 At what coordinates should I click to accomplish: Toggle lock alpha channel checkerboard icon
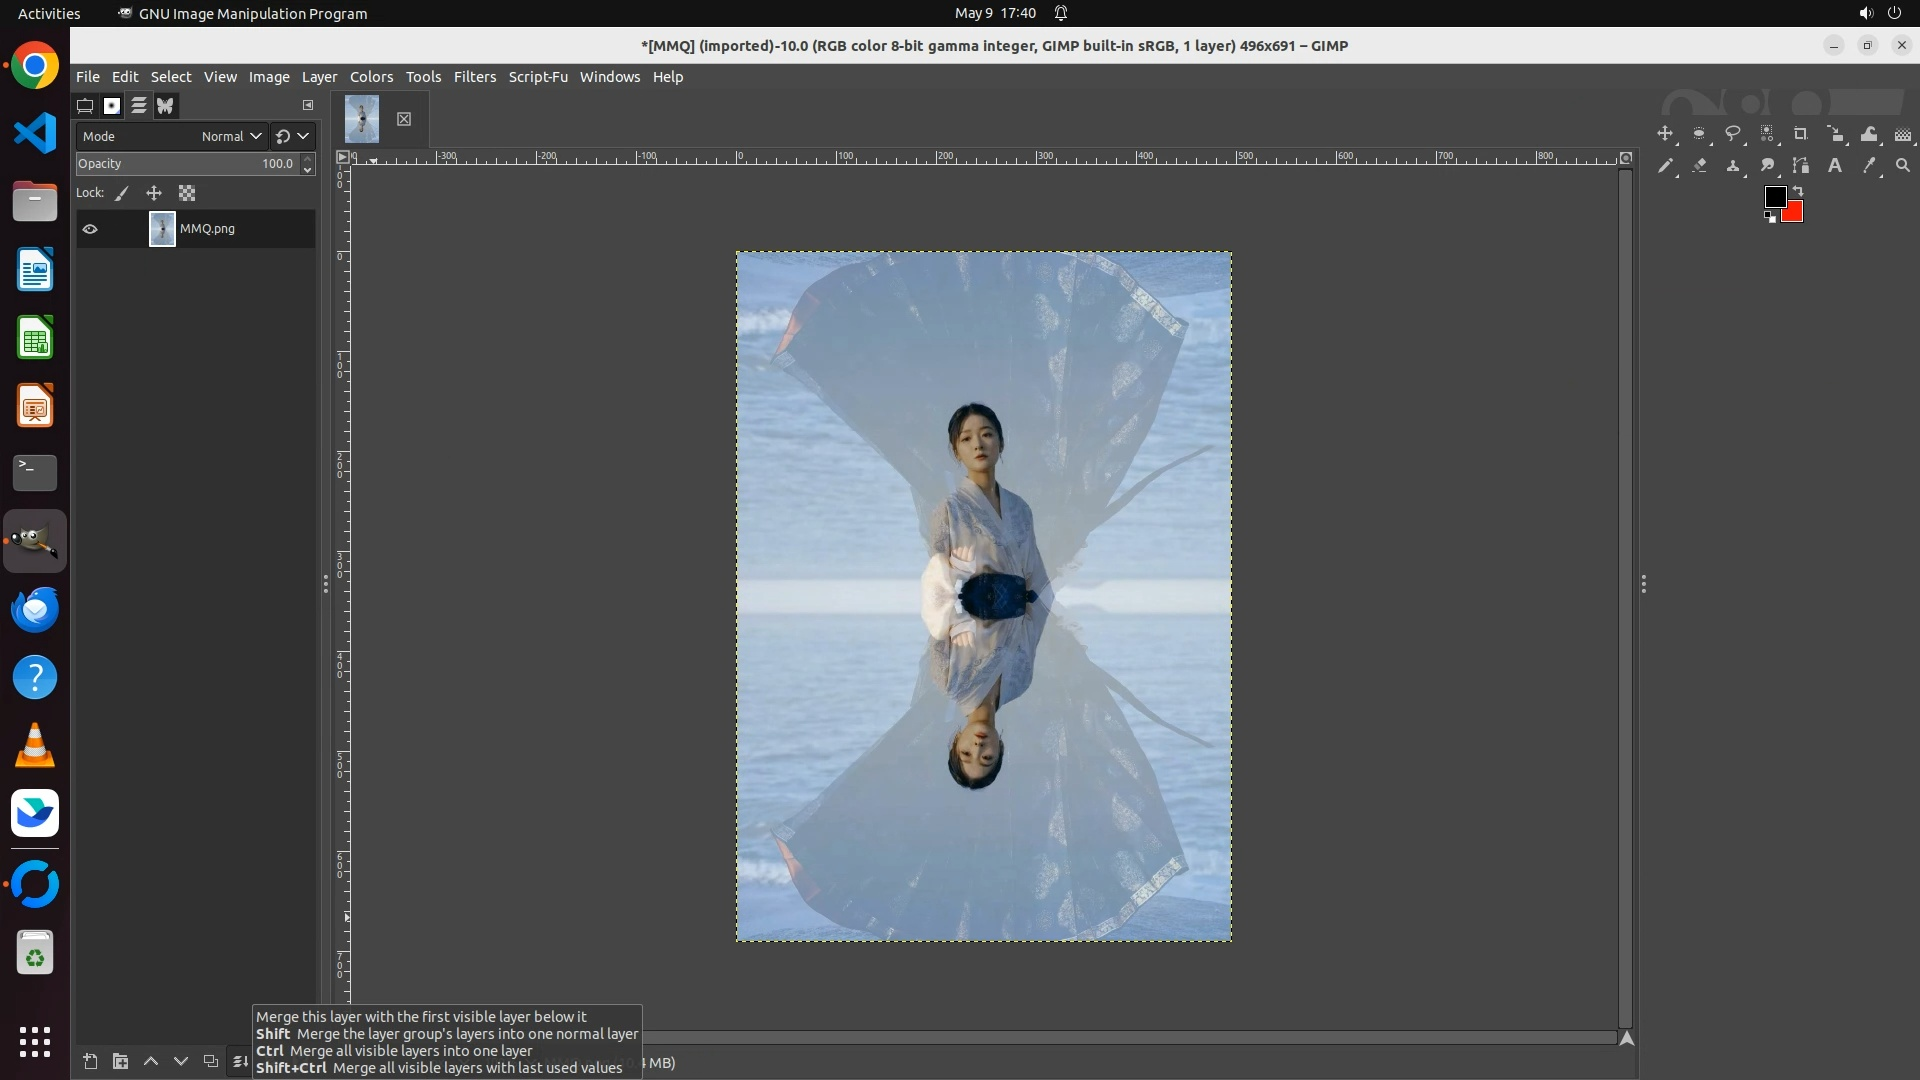(x=187, y=193)
